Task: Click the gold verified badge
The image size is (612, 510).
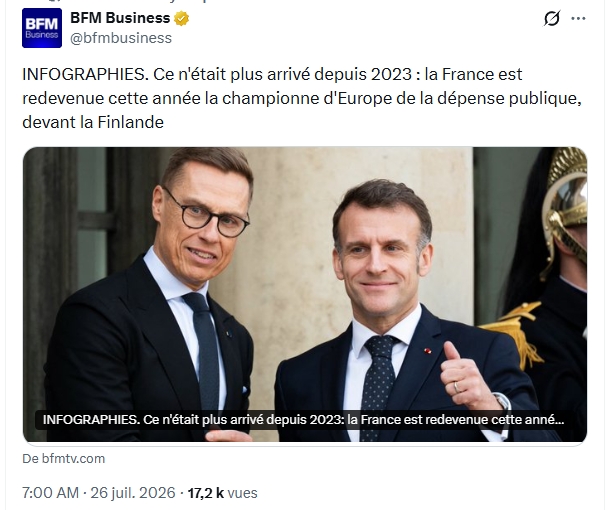Action: (181, 18)
